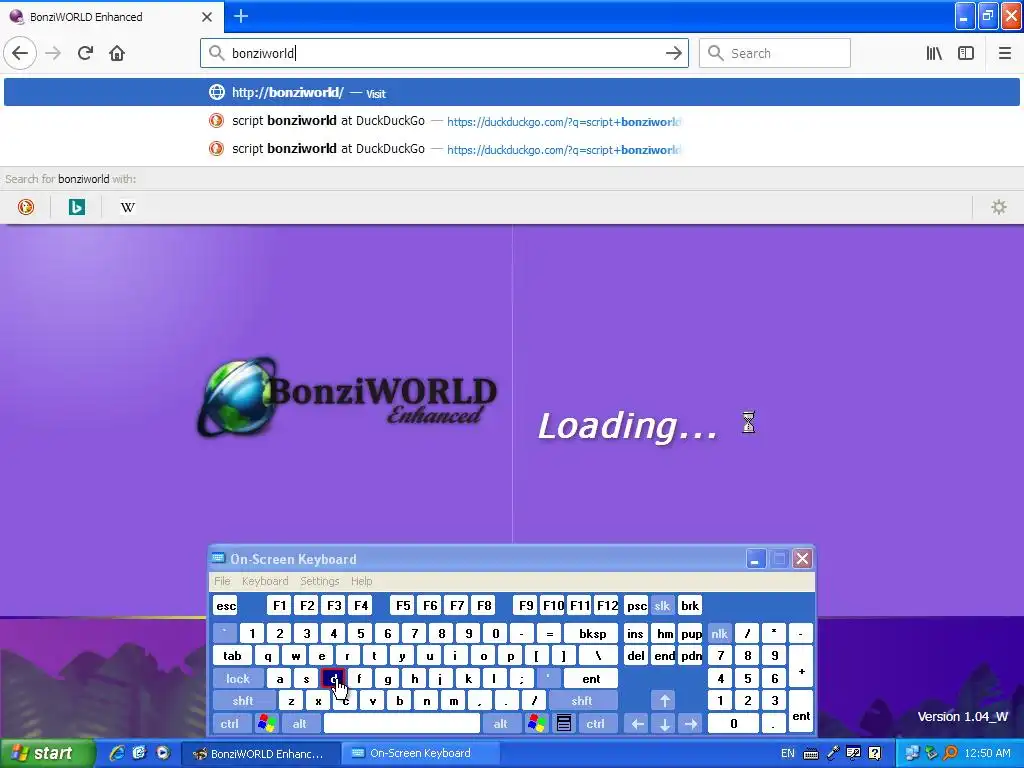Image resolution: width=1024 pixels, height=768 pixels.
Task: Search with the DuckDuckGo one-off icon
Action: [25, 207]
